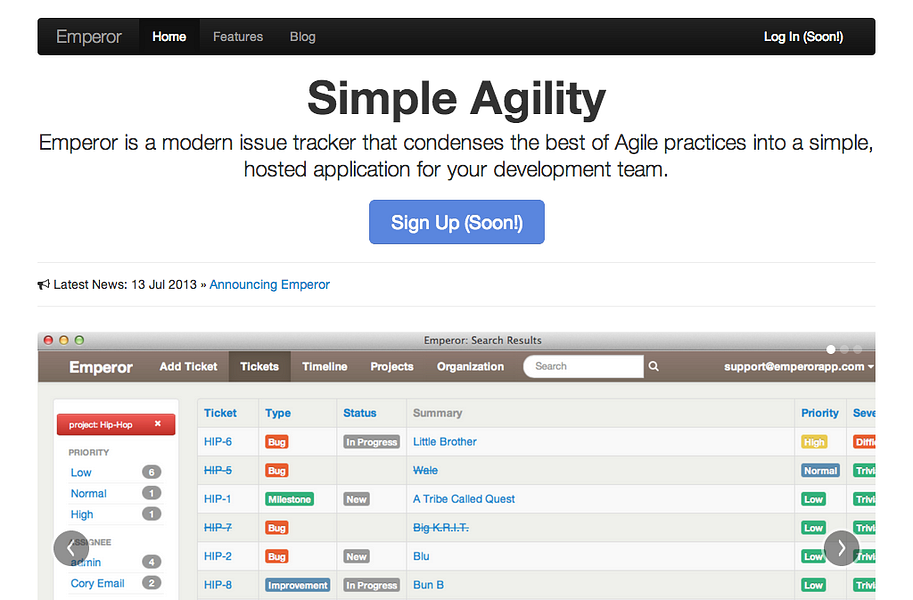Go to next carousel slide arrow
The height and width of the screenshot is (600, 913).
coord(841,548)
